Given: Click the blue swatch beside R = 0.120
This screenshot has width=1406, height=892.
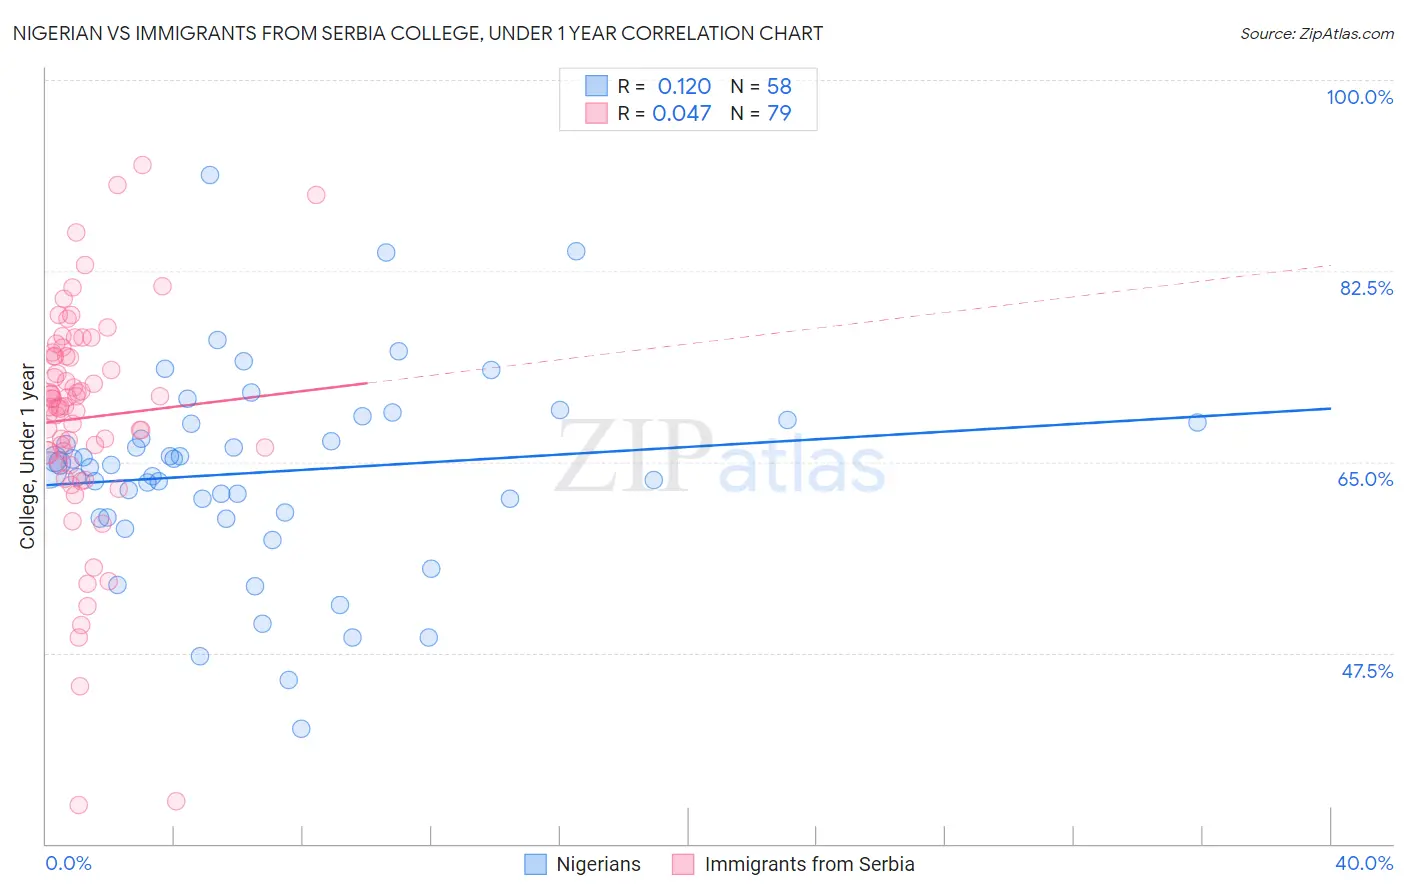Looking at the screenshot, I should (596, 86).
